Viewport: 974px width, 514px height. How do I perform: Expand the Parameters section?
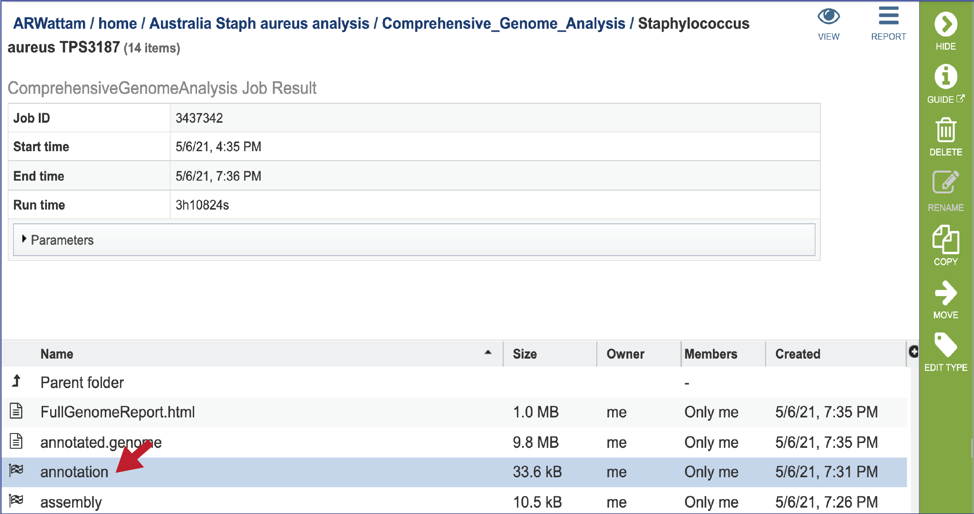coord(414,240)
